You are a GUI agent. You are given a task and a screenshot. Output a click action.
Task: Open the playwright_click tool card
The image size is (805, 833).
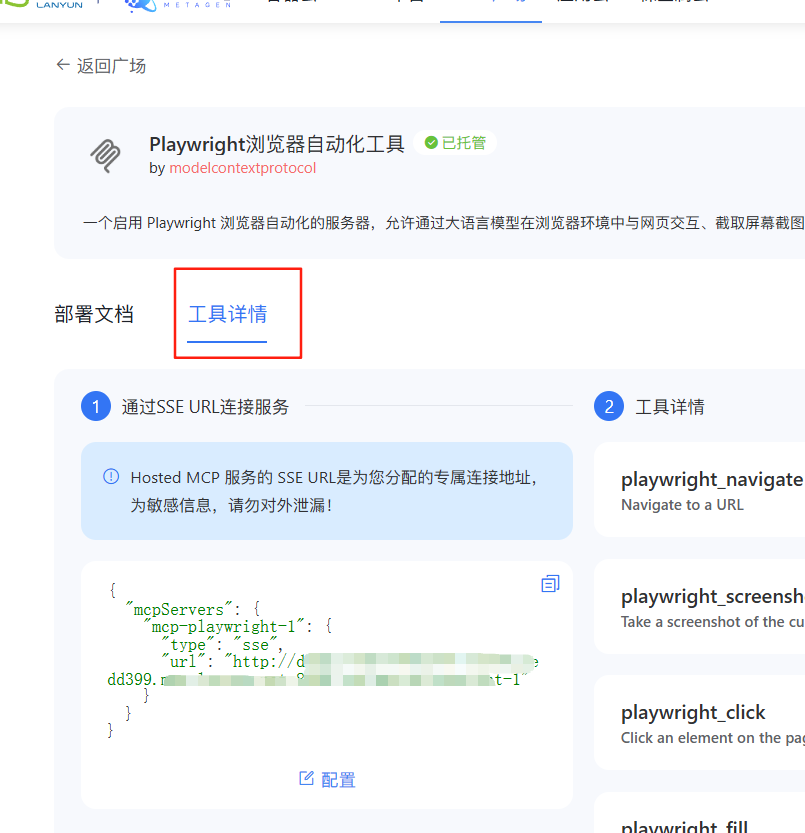(699, 722)
